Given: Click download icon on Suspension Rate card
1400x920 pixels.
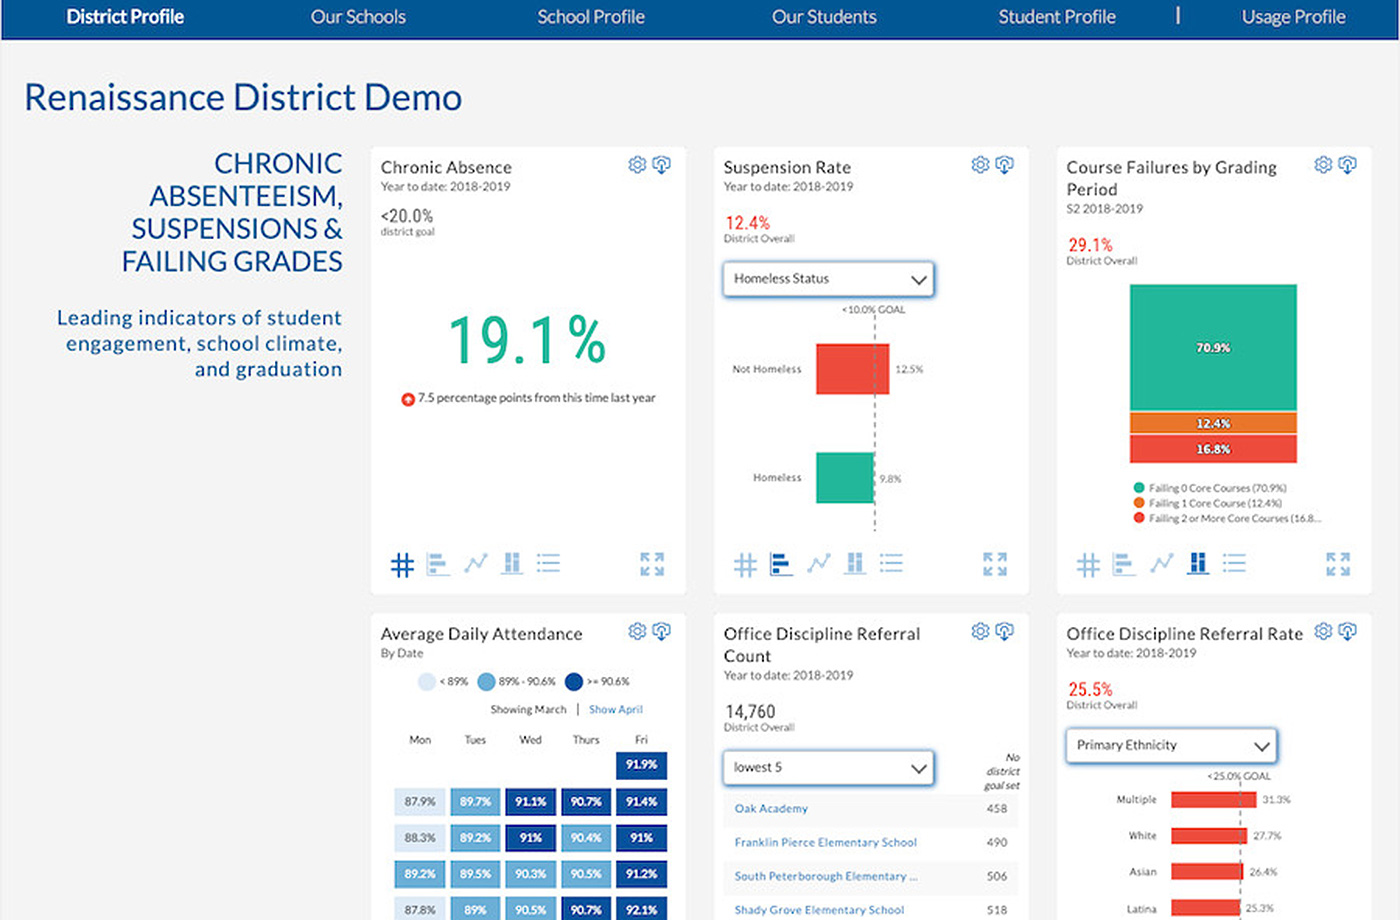Looking at the screenshot, I should tap(1004, 165).
